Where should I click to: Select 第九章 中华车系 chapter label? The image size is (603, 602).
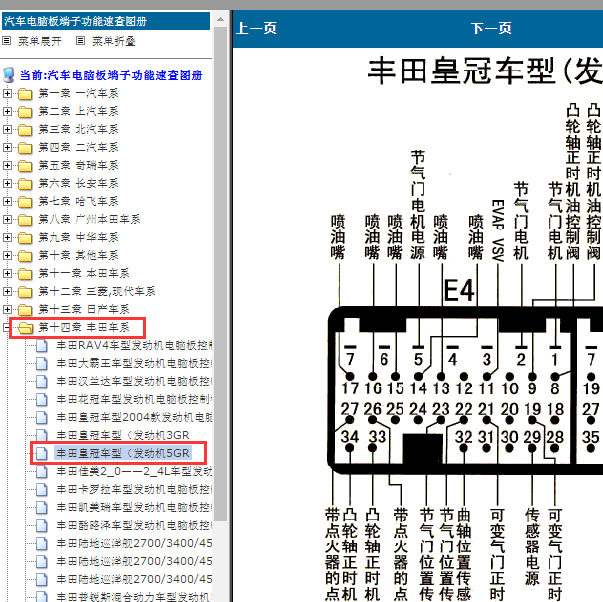tap(78, 237)
